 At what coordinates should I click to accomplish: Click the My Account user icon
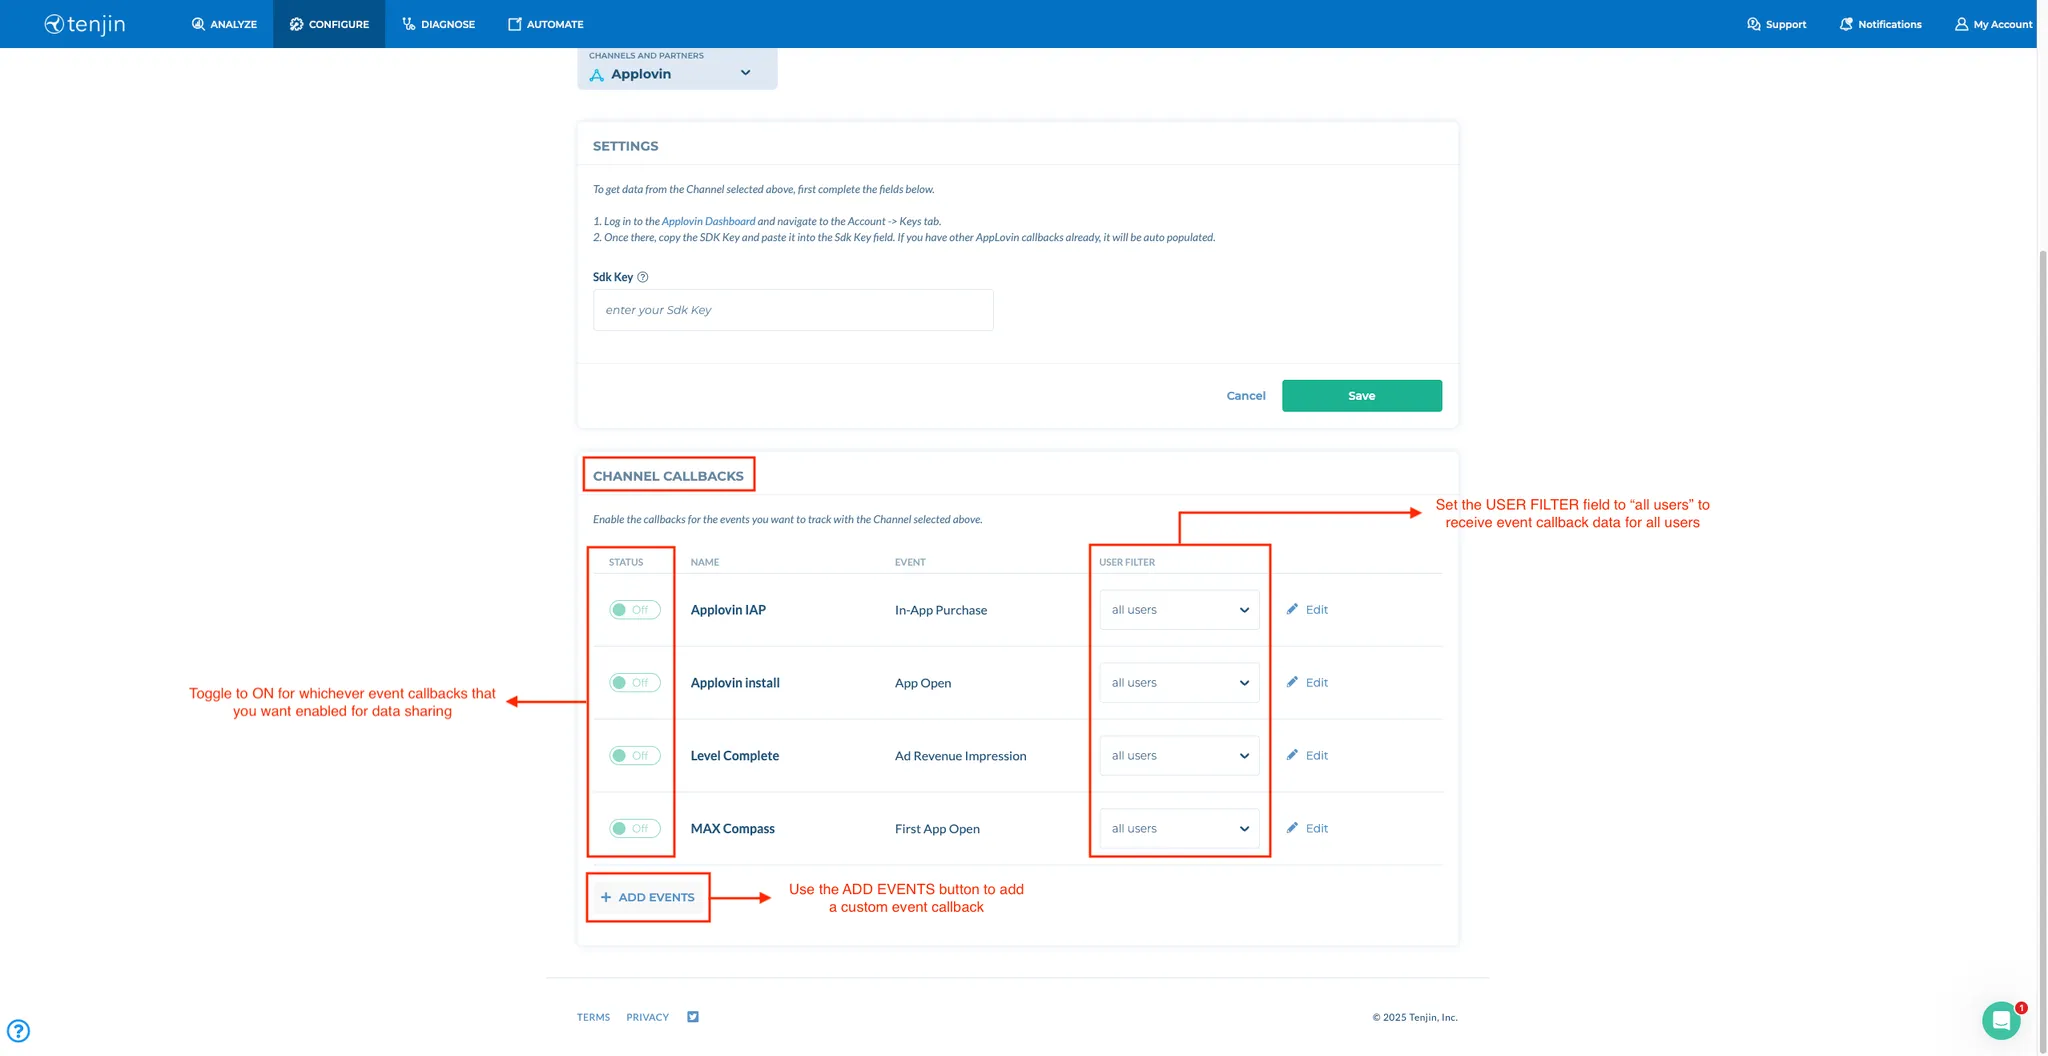pyautogui.click(x=1961, y=24)
